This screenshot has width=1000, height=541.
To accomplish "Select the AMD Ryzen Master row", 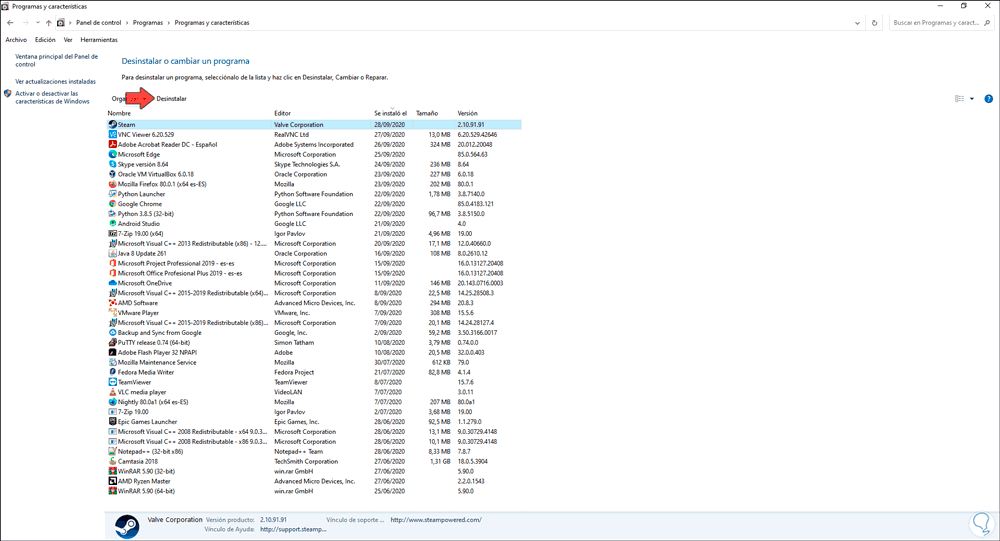I will [x=314, y=481].
